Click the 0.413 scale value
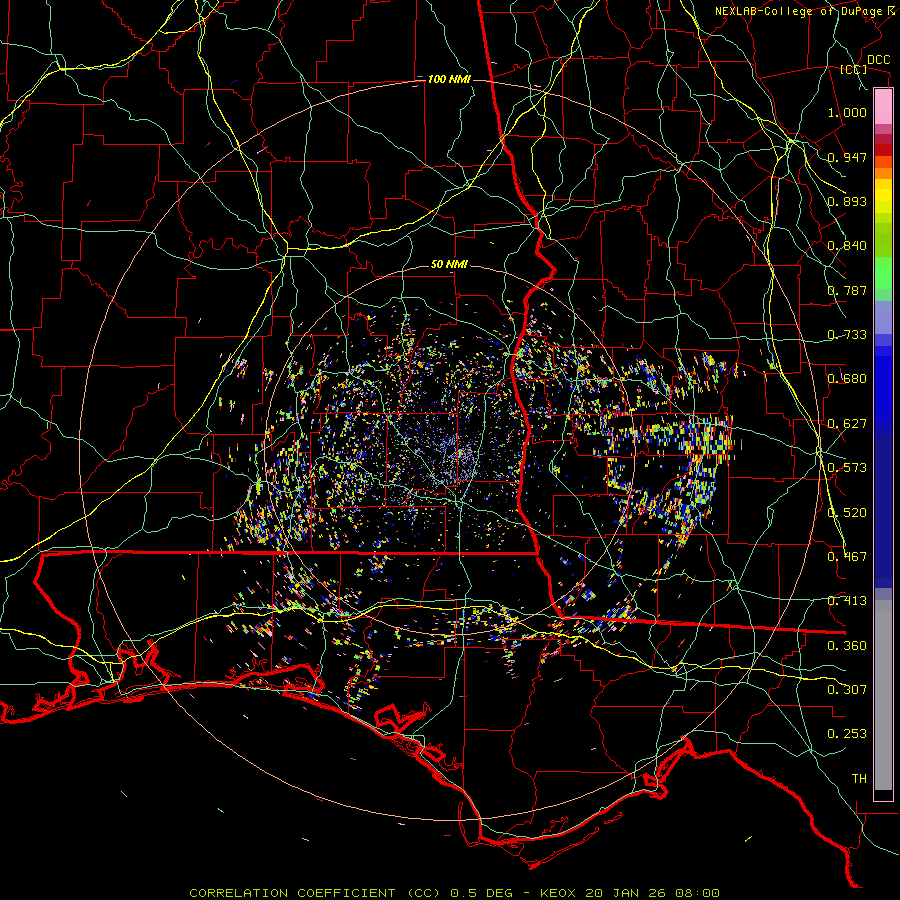 click(x=847, y=601)
